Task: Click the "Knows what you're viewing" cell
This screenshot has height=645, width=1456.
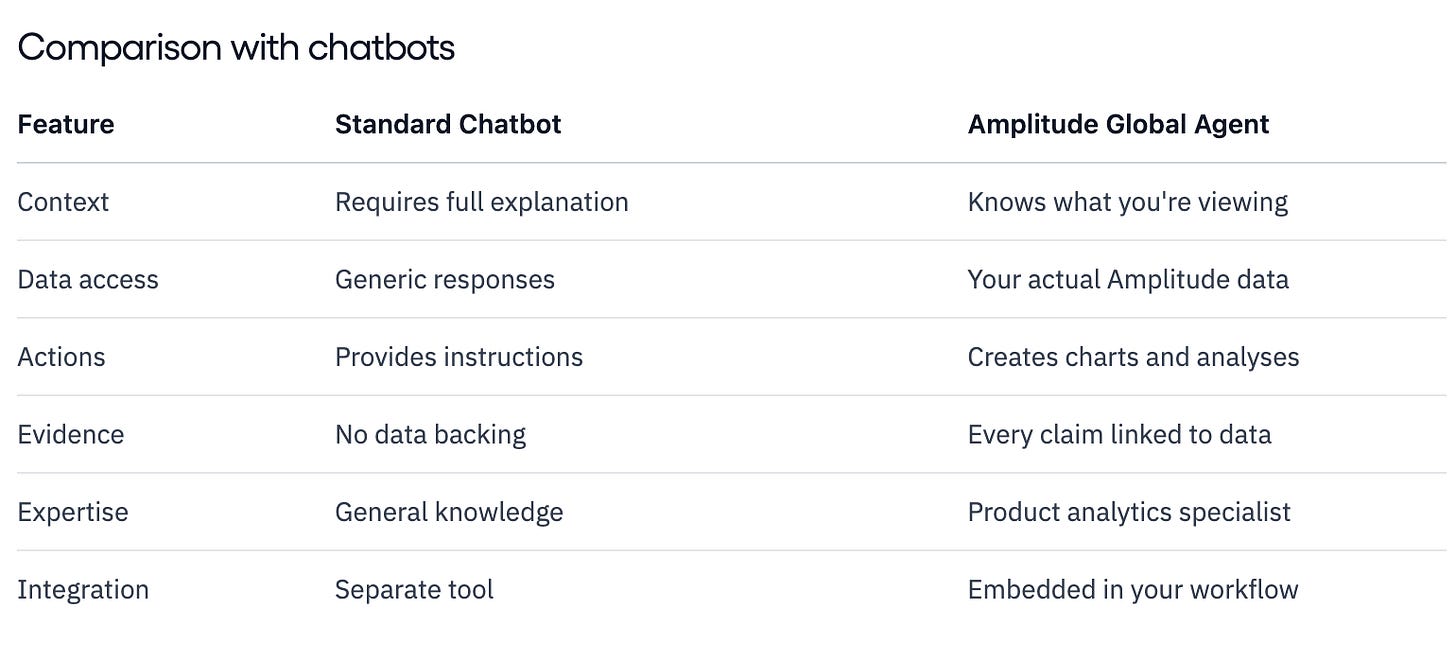Action: [1127, 202]
